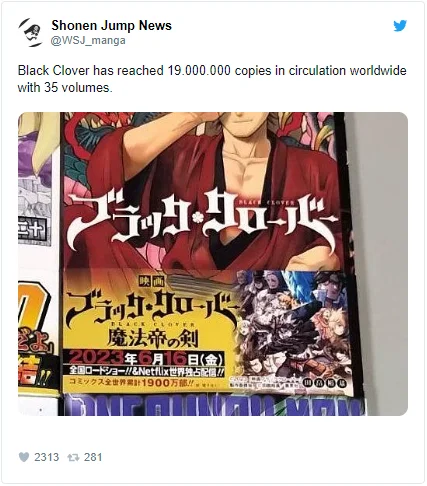427x486 pixels.
Task: Click the small 映画 label on banner
Action: [x=152, y=282]
